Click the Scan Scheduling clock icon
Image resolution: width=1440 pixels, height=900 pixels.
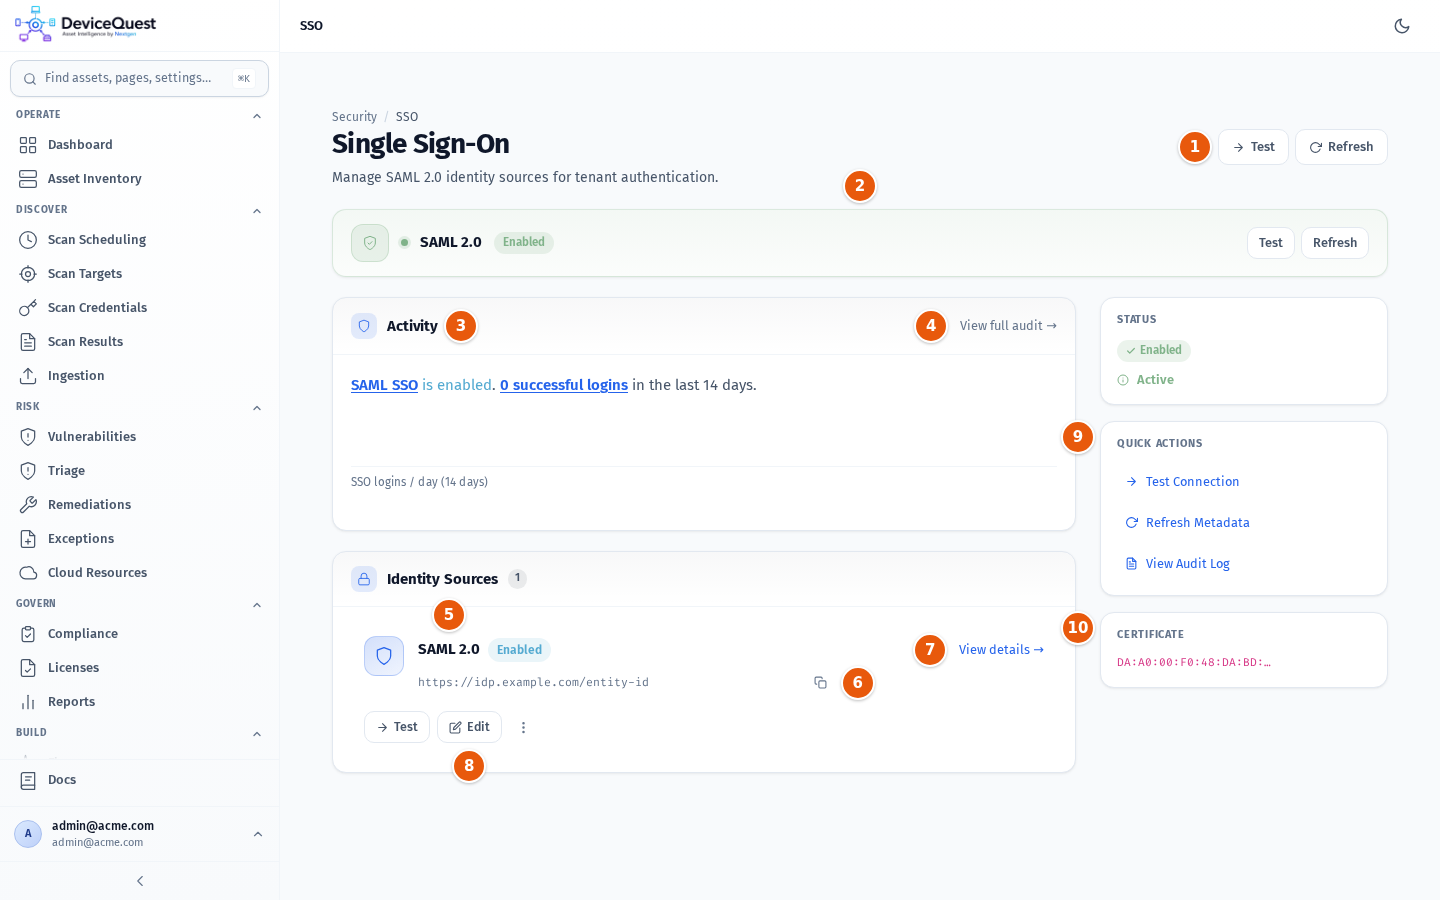pyautogui.click(x=28, y=240)
